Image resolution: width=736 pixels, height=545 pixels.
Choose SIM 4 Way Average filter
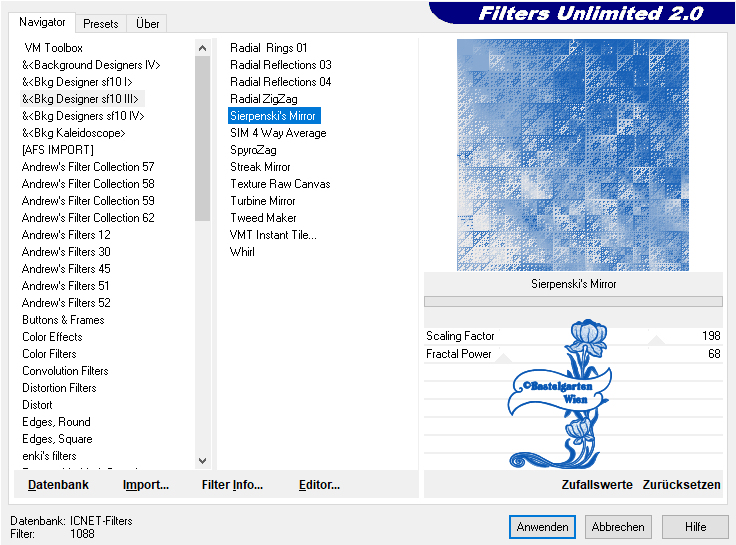[278, 133]
